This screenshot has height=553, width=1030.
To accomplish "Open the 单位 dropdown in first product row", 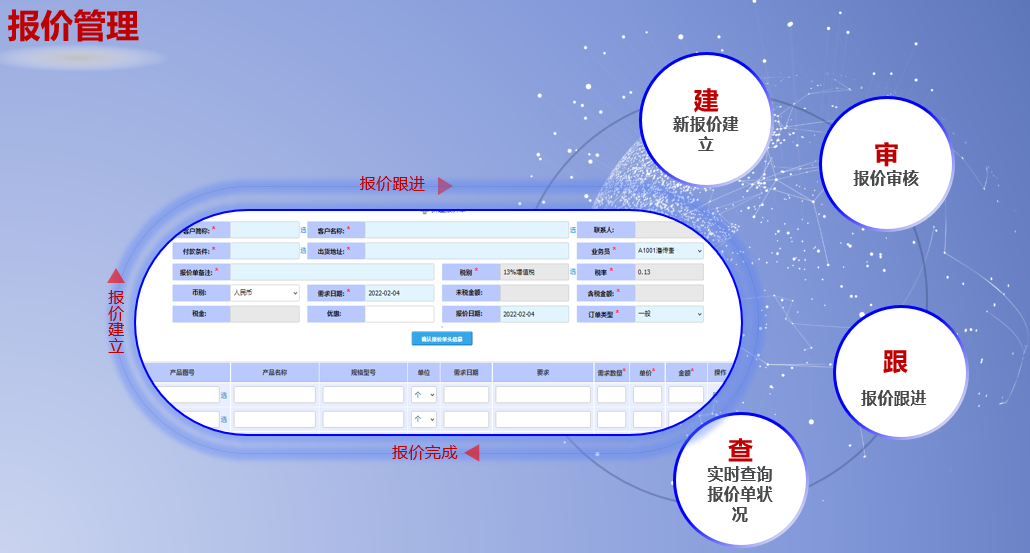I will click(x=424, y=395).
